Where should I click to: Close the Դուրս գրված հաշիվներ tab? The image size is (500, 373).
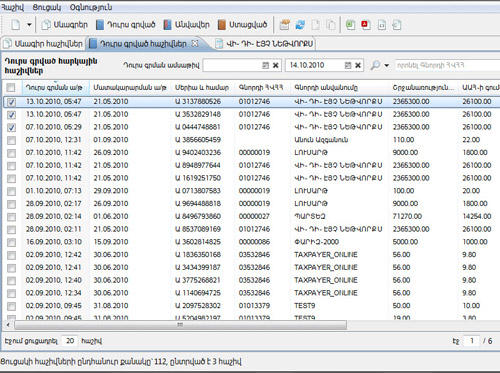click(x=195, y=43)
